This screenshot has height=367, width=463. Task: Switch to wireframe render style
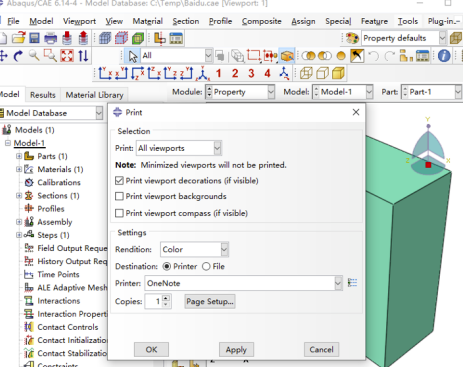306,73
